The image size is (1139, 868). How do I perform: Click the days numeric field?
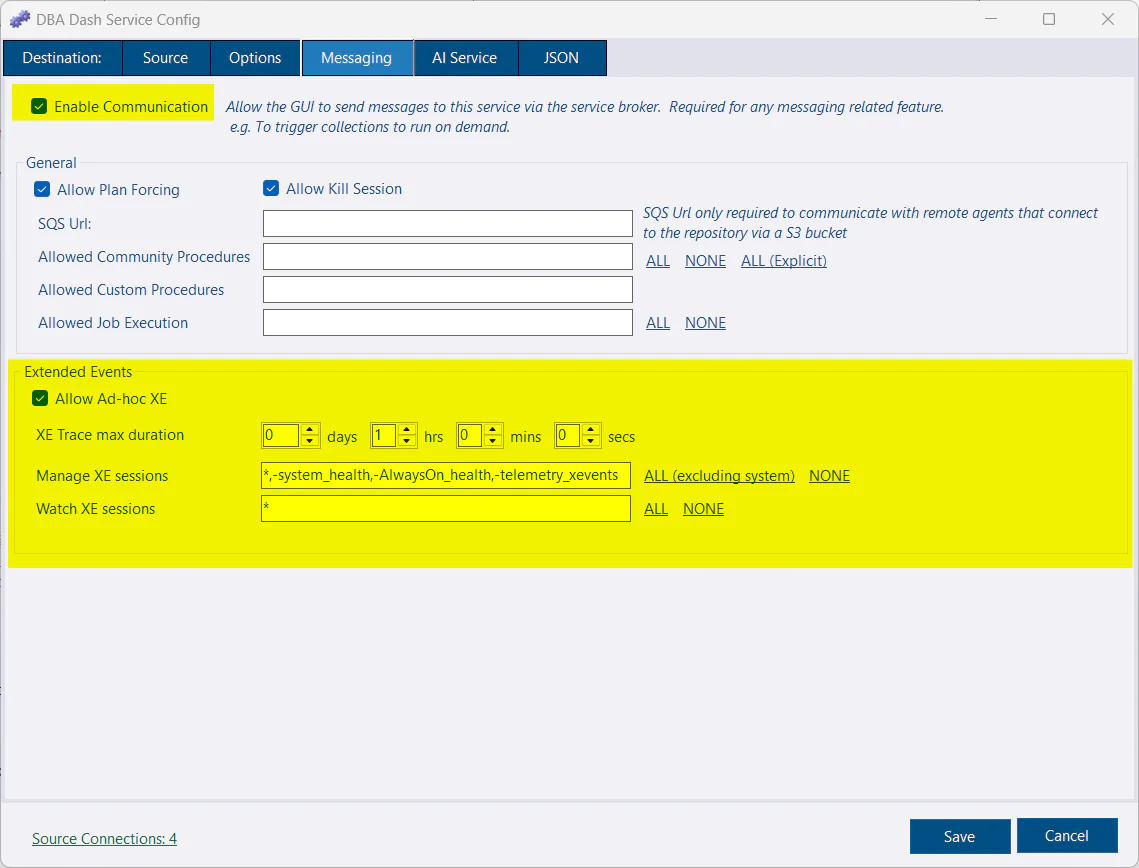click(281, 436)
